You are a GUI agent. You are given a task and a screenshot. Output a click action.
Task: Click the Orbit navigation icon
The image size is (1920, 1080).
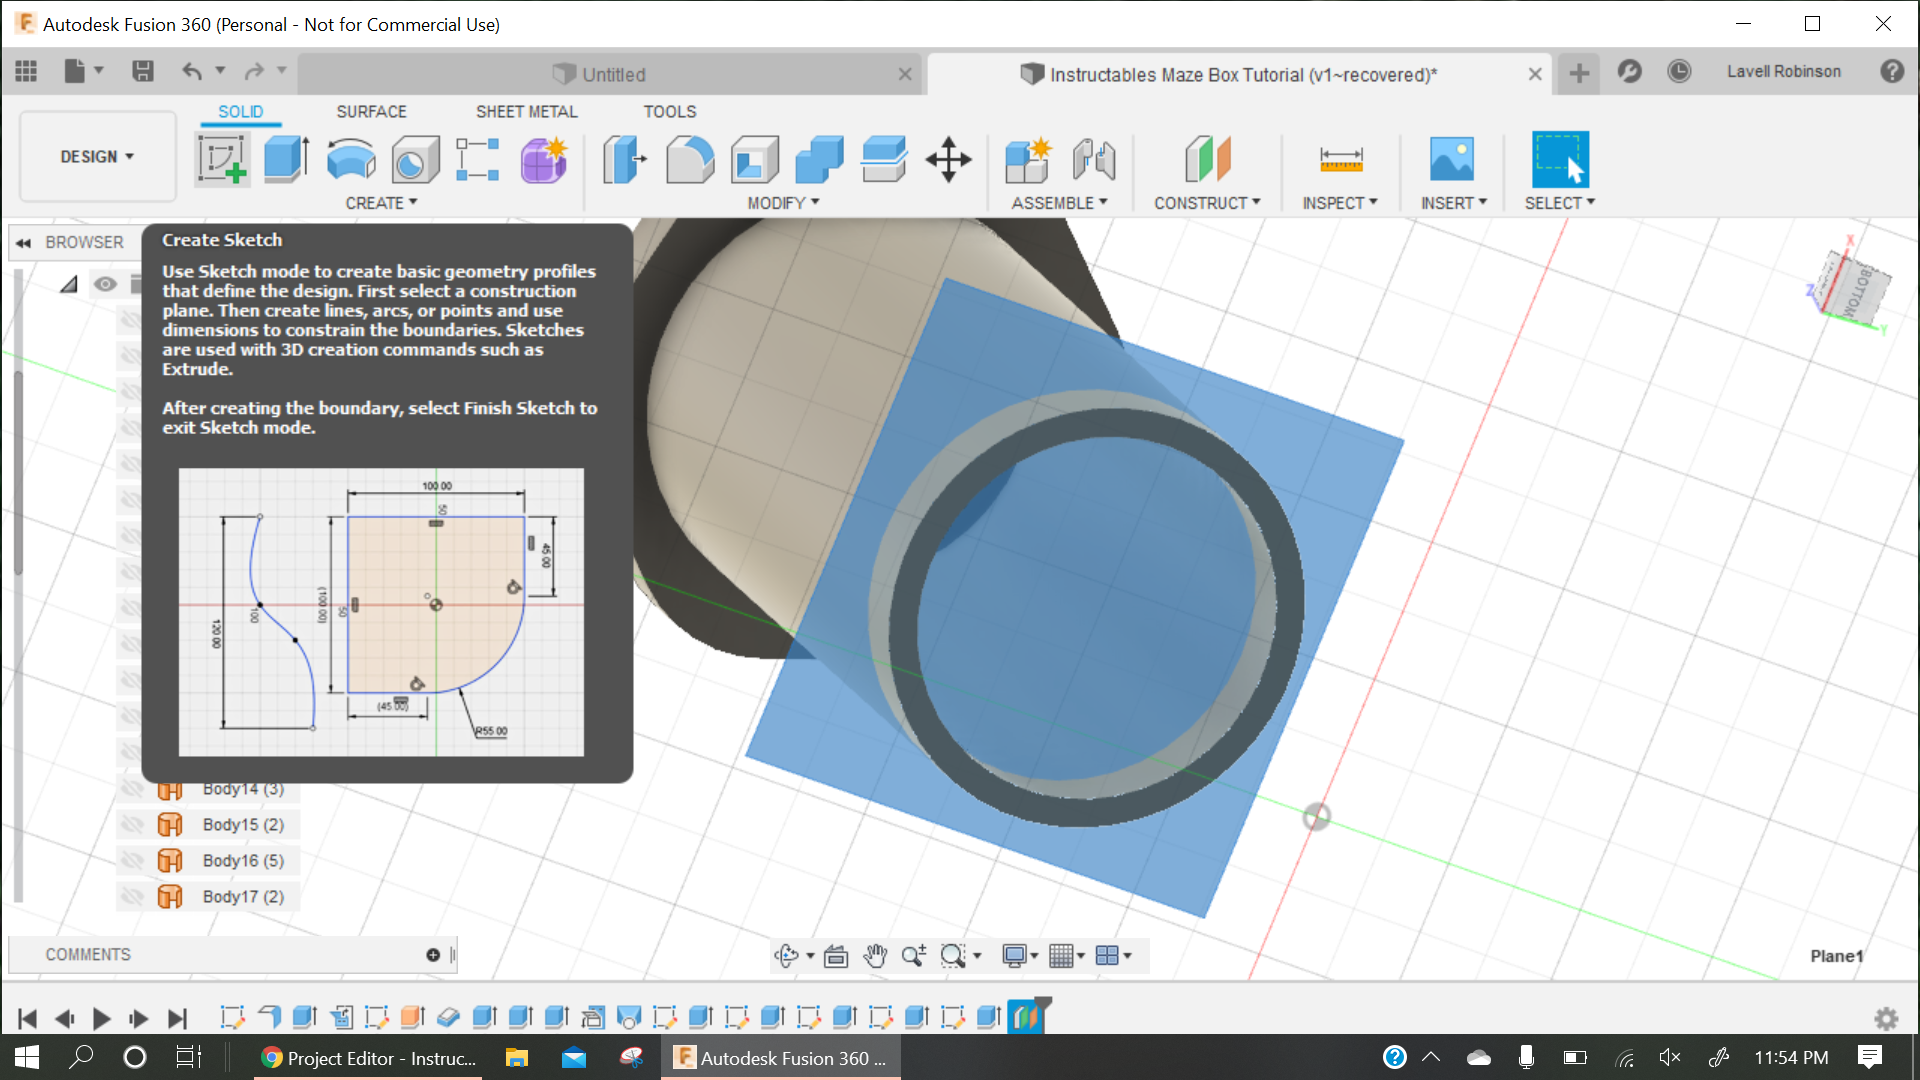(787, 956)
